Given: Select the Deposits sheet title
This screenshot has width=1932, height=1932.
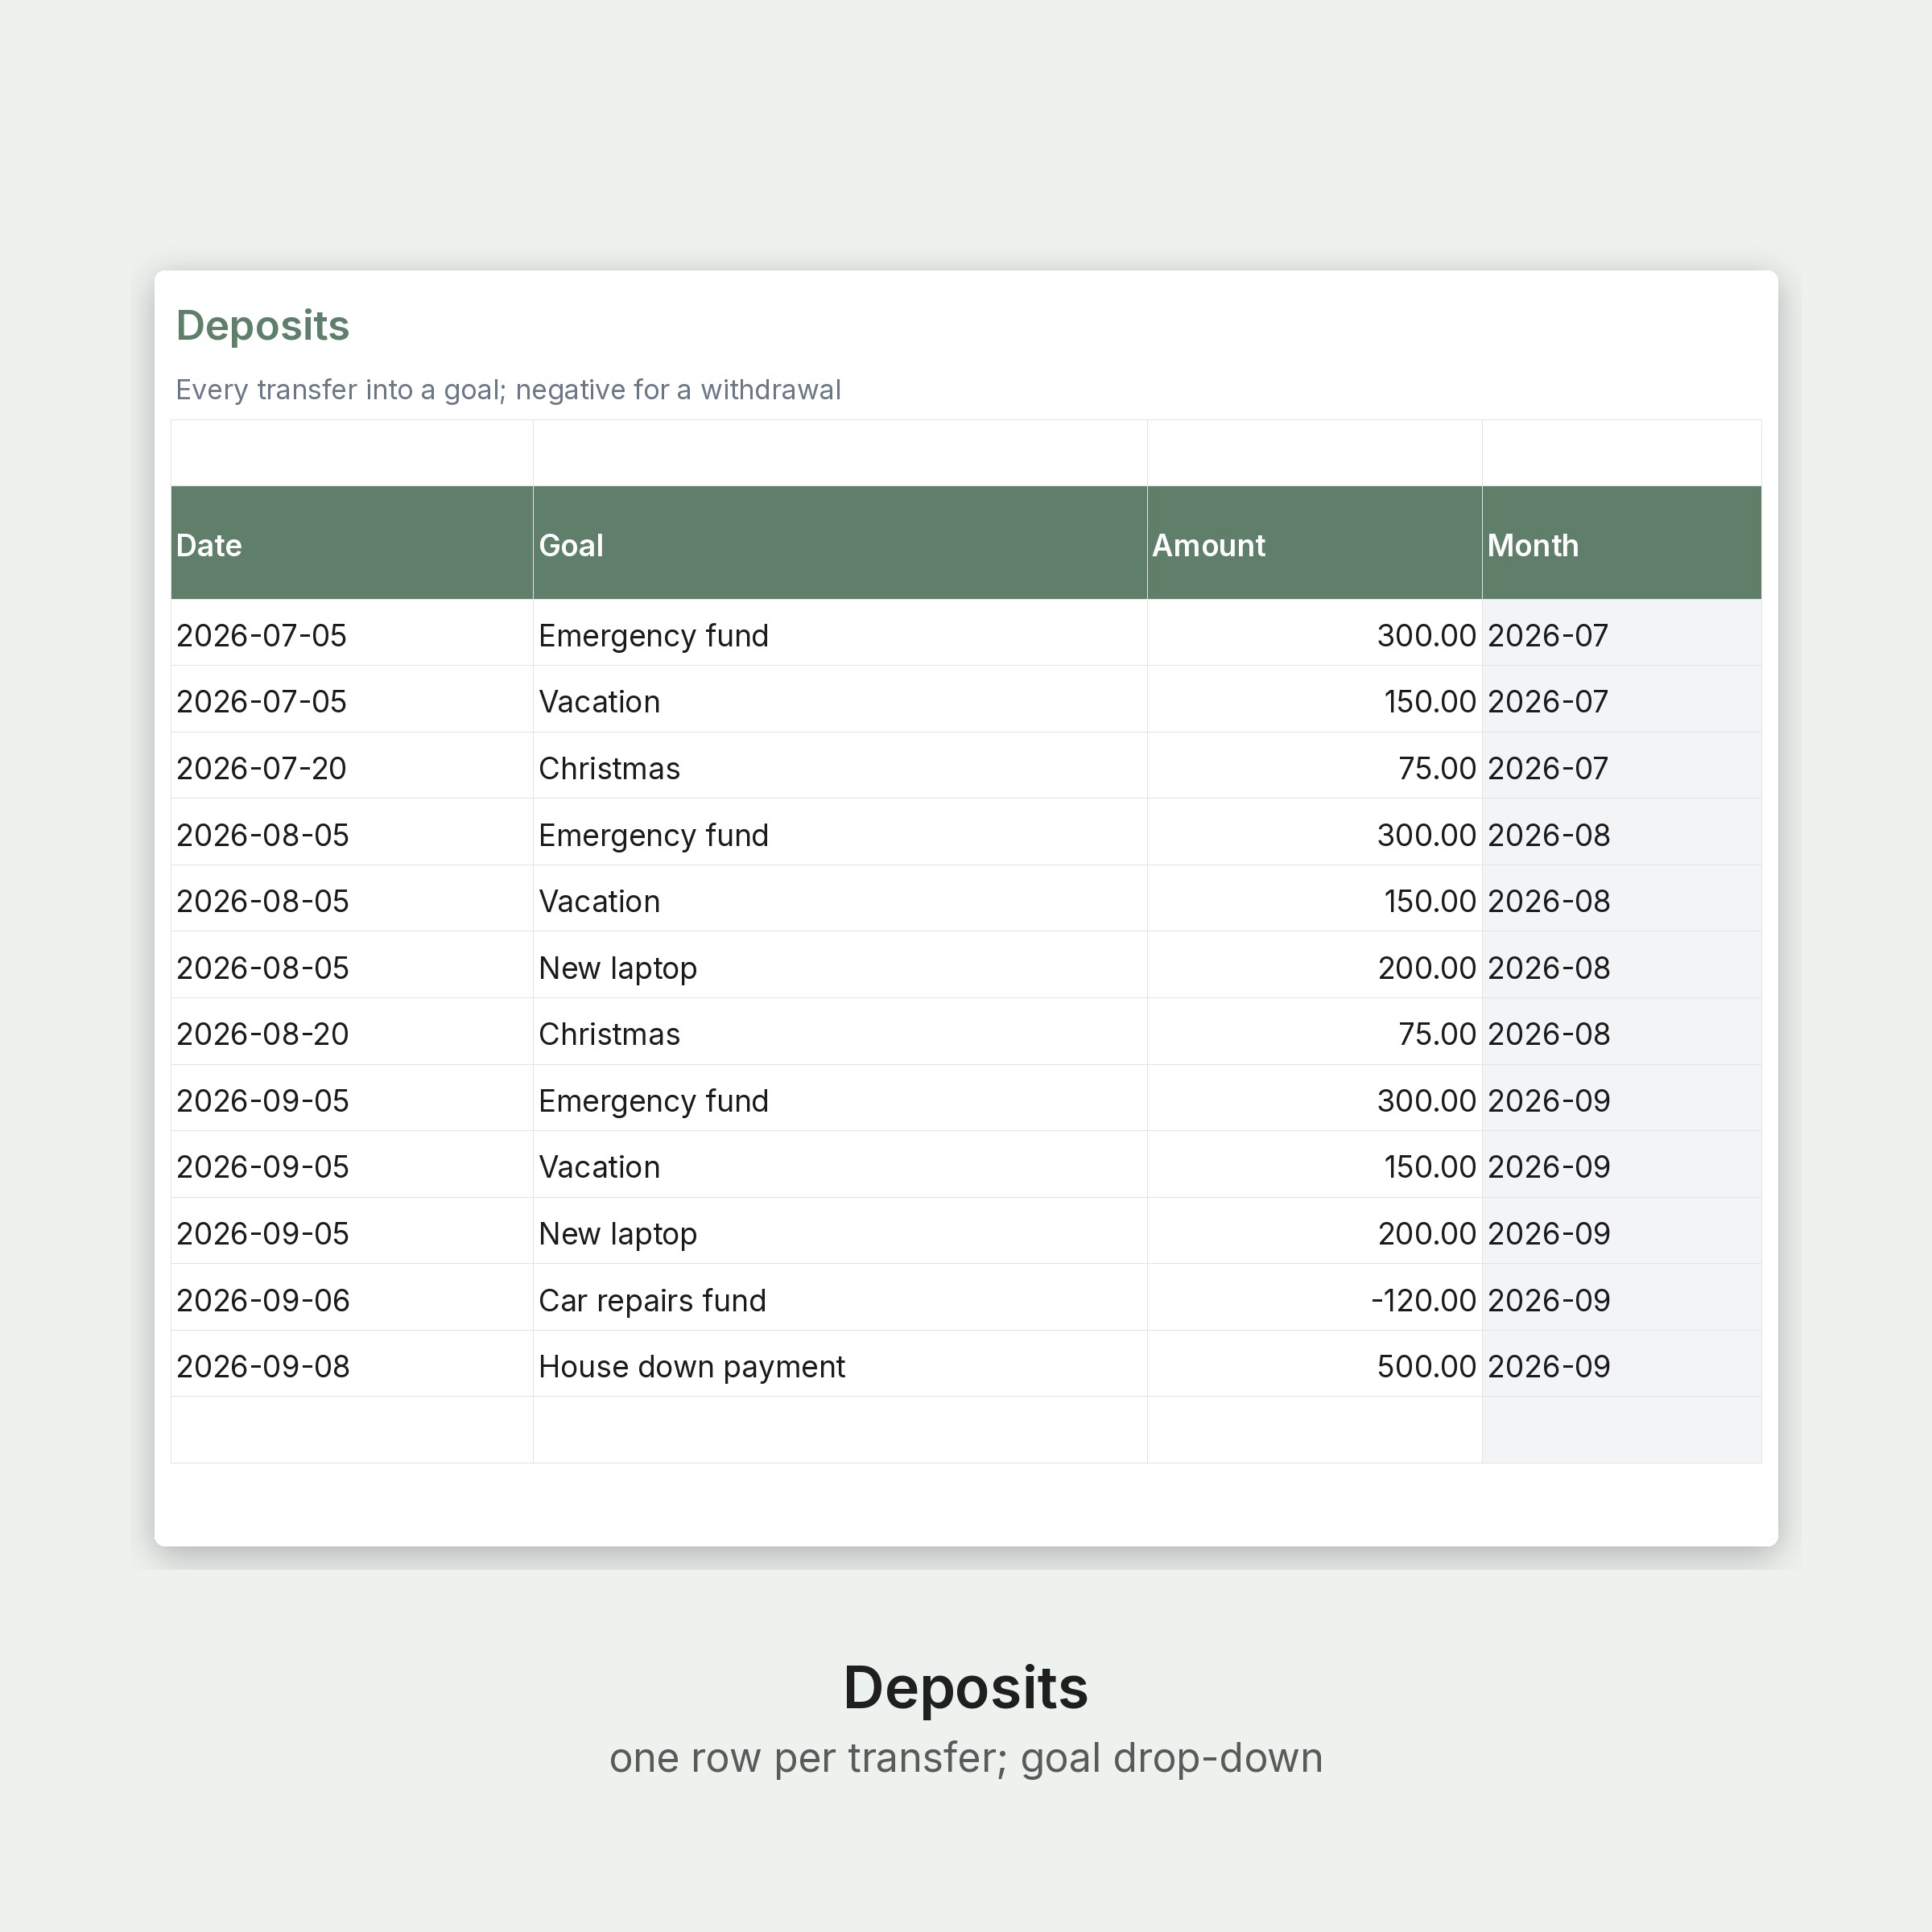Looking at the screenshot, I should [x=263, y=326].
